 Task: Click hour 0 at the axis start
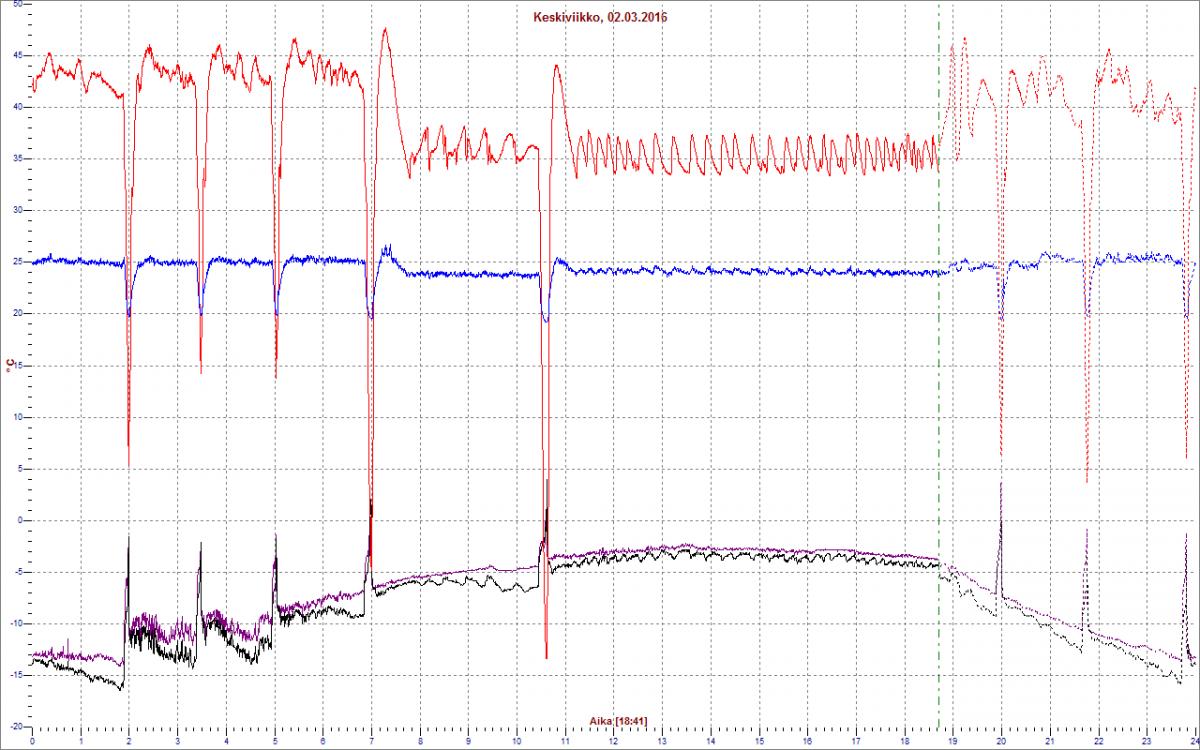(33, 742)
